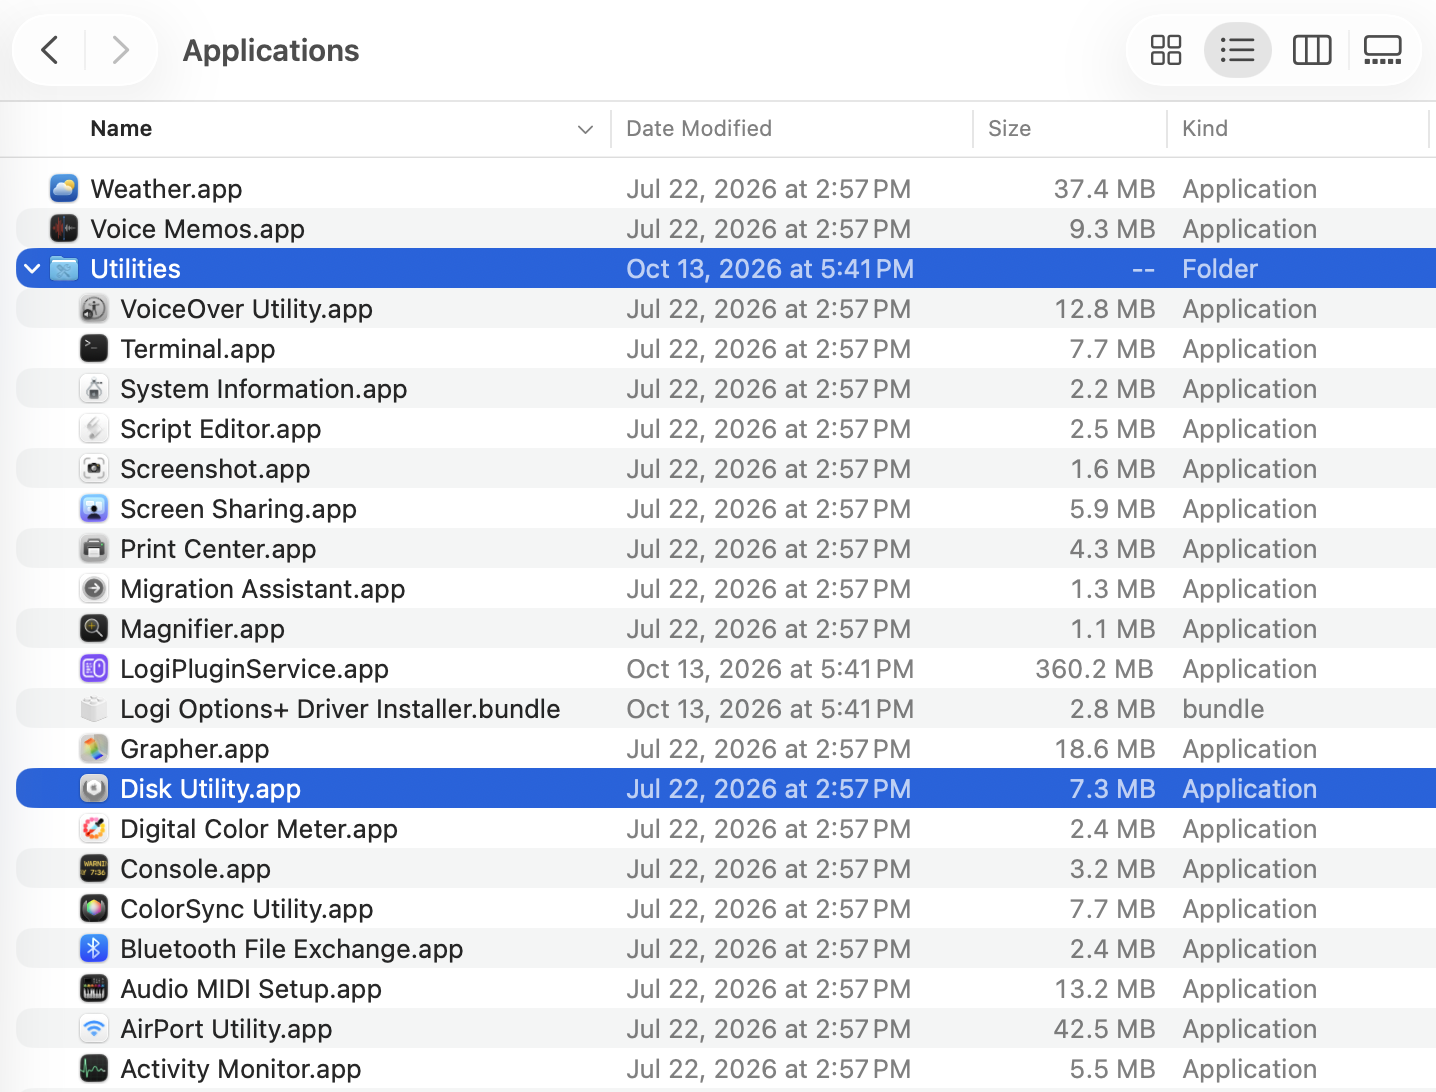The height and width of the screenshot is (1092, 1436).
Task: Select Logi Options+ Driver Installer.bundle name
Action: click(x=340, y=709)
